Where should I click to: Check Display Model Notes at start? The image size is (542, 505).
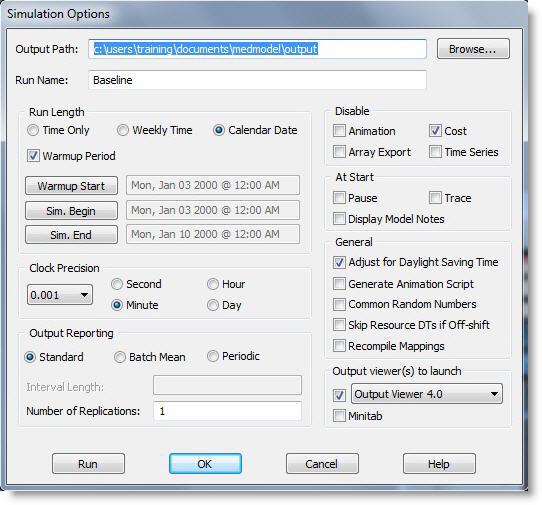pyautogui.click(x=339, y=219)
